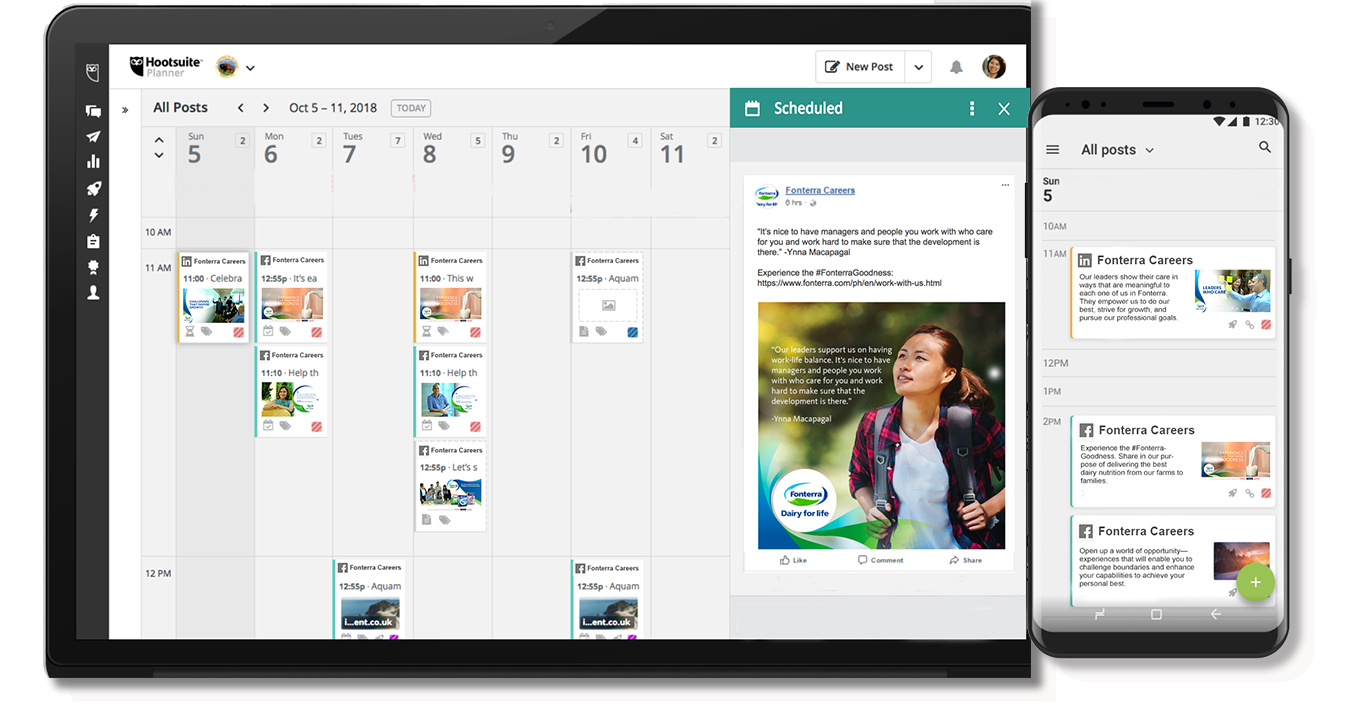1354x706 pixels.
Task: Open Scheduled panel vertical dots menu
Action: tap(972, 108)
